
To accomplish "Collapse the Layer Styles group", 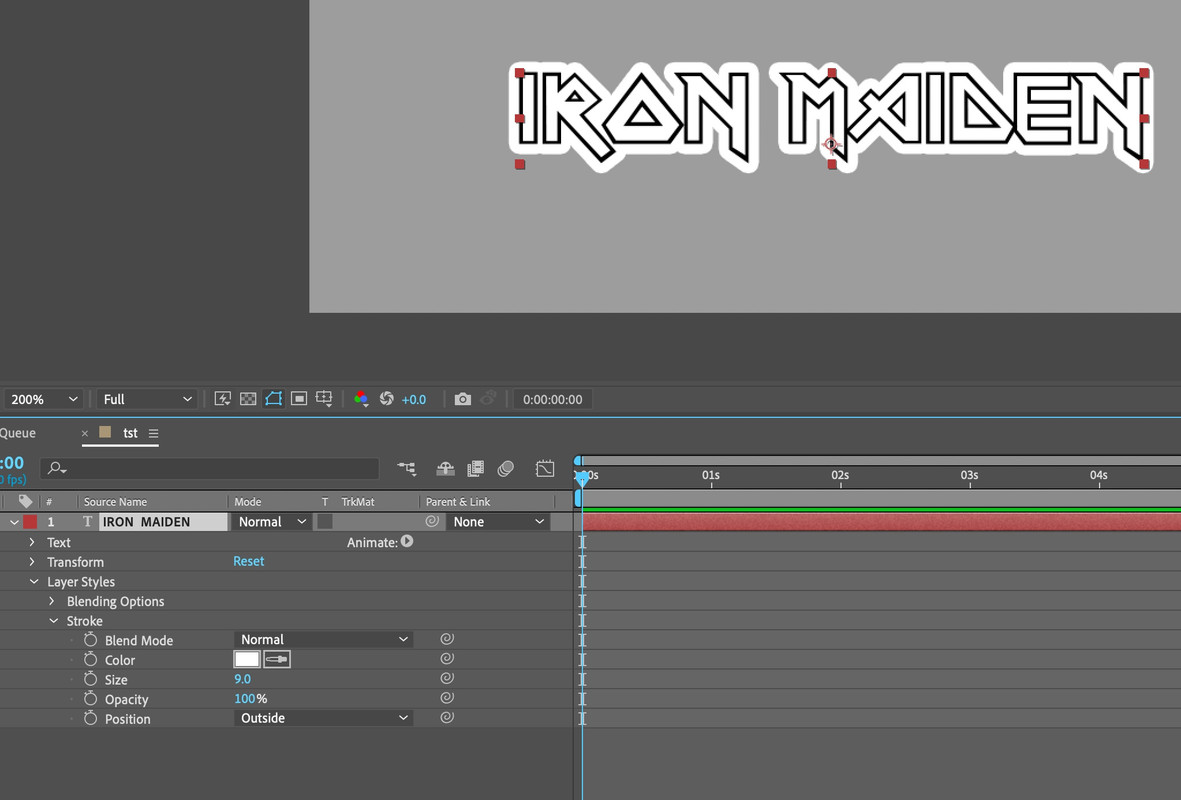I will coord(34,582).
